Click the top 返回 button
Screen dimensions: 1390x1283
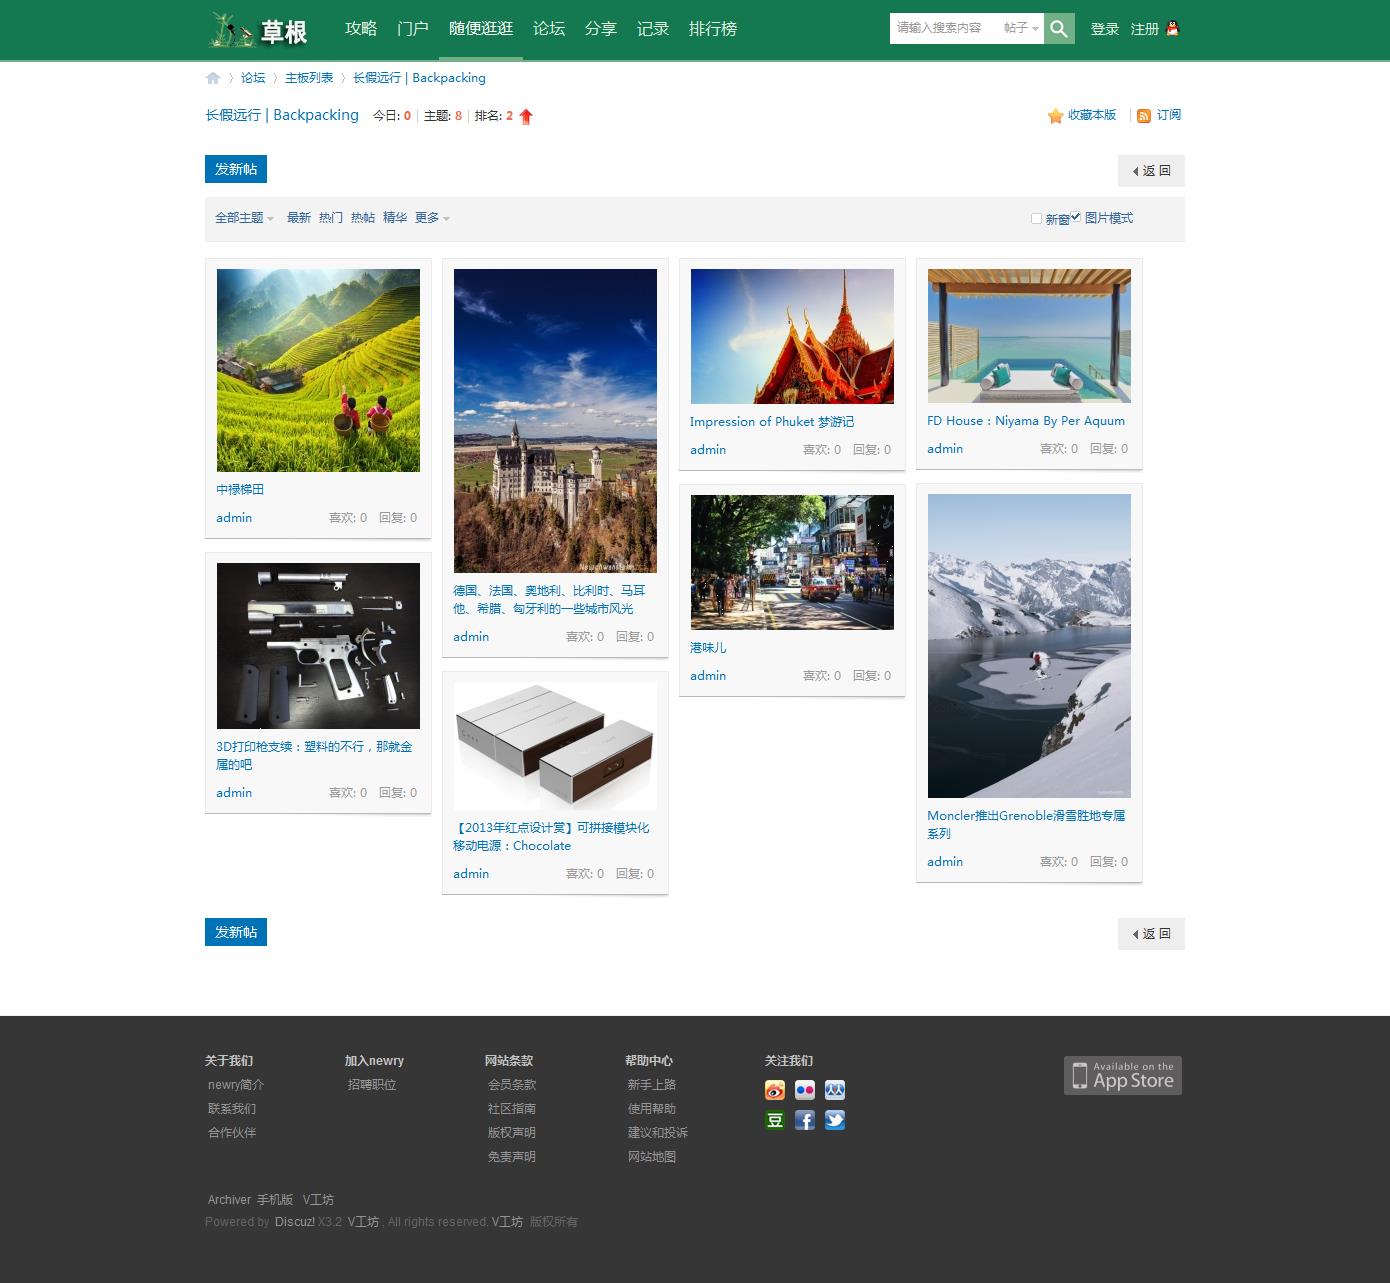(1151, 171)
